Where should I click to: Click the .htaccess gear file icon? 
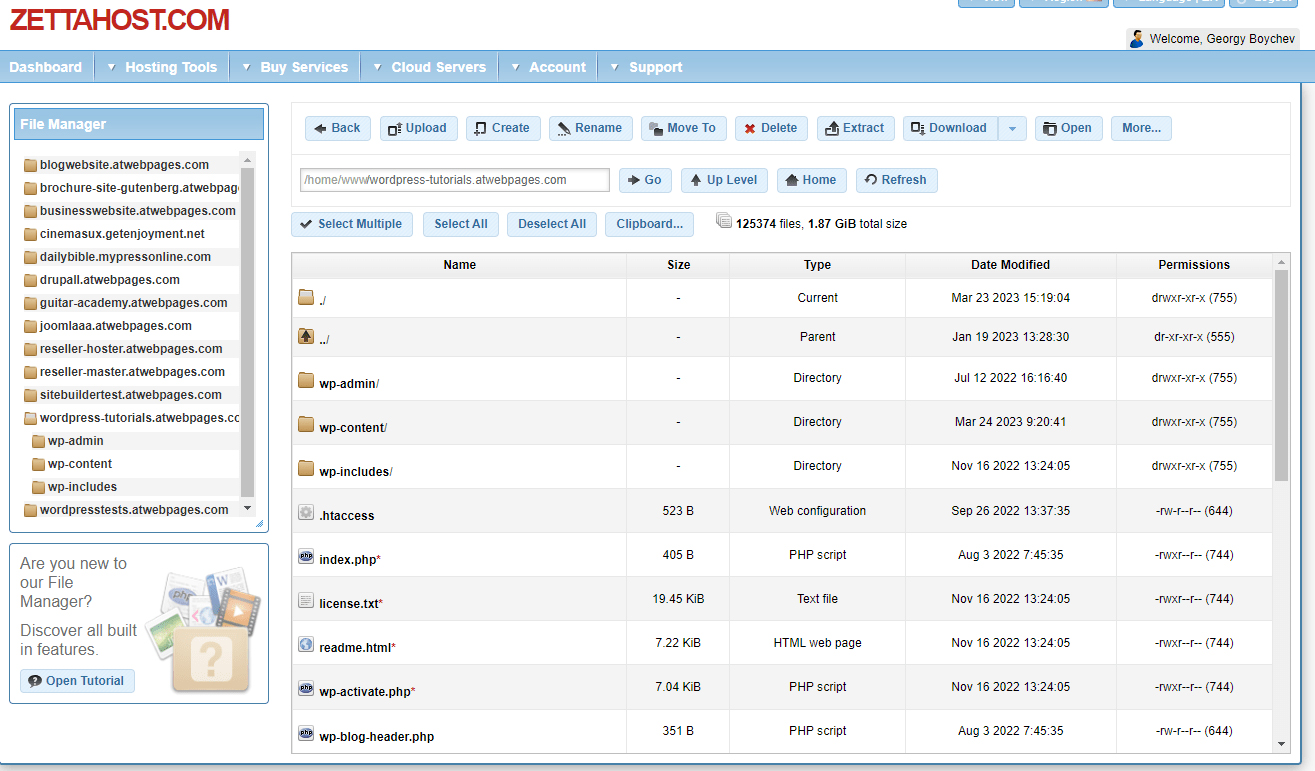tap(306, 512)
